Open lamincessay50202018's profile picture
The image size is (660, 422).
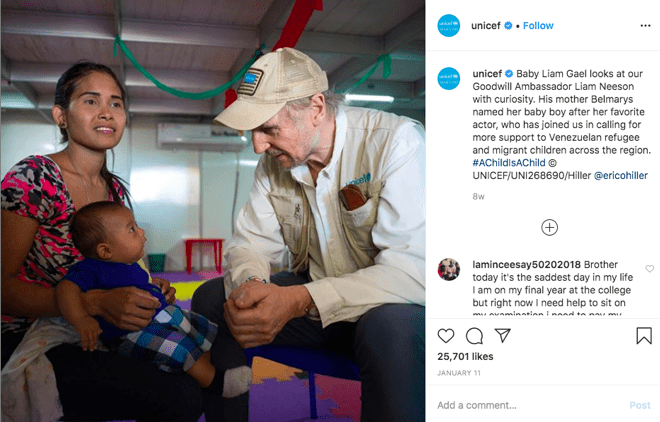pos(449,269)
